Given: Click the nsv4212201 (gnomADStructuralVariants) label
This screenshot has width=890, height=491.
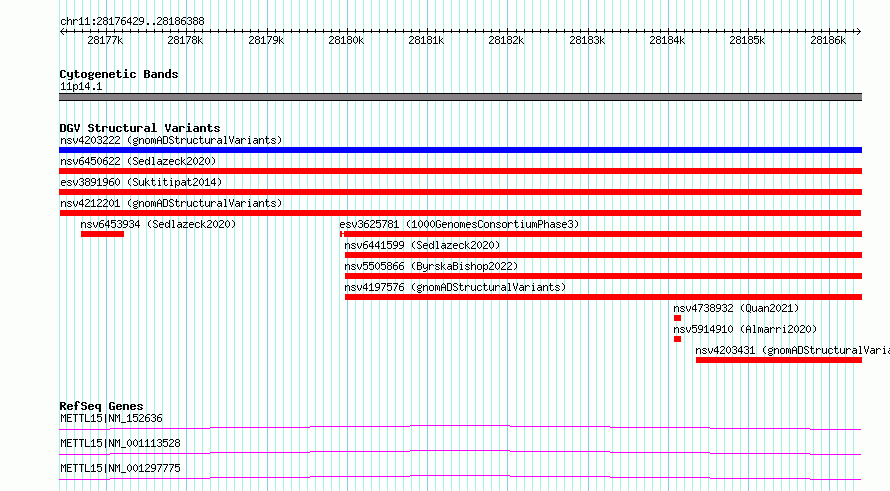Looking at the screenshot, I should pos(171,203).
